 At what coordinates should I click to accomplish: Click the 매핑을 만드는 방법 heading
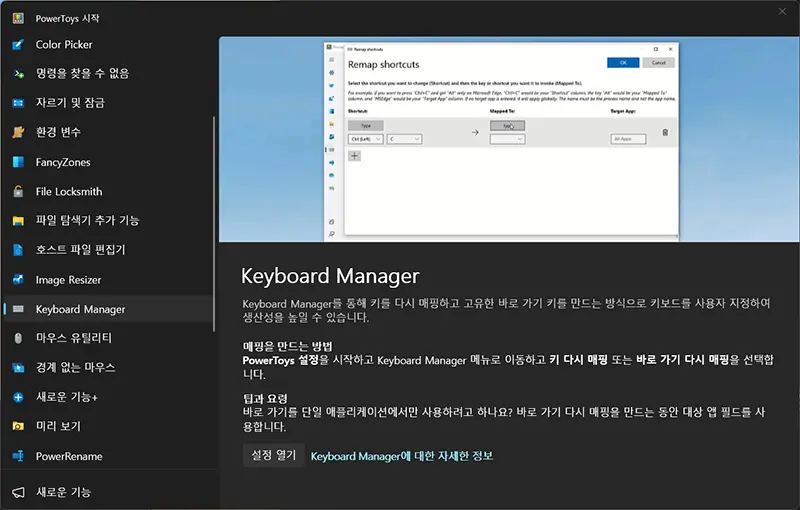coord(287,346)
